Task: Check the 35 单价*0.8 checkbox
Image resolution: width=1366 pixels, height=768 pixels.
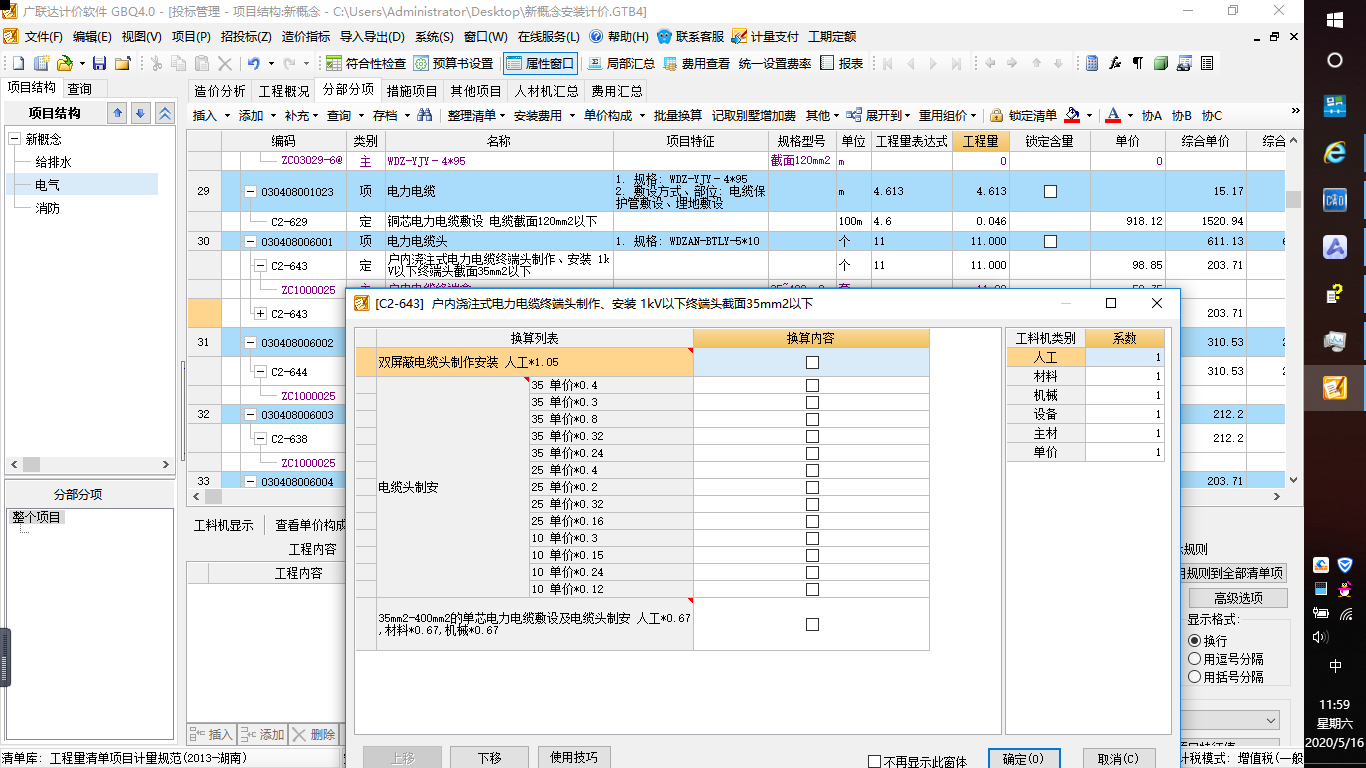Action: pyautogui.click(x=812, y=419)
